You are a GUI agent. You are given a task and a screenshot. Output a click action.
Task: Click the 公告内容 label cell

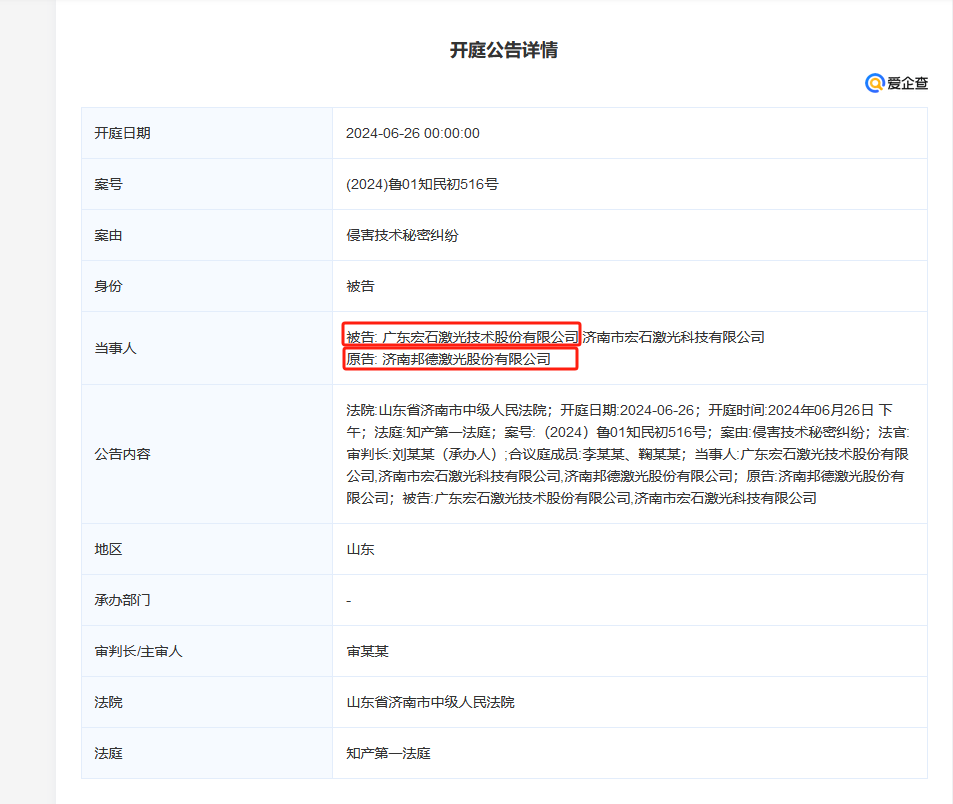coord(207,454)
